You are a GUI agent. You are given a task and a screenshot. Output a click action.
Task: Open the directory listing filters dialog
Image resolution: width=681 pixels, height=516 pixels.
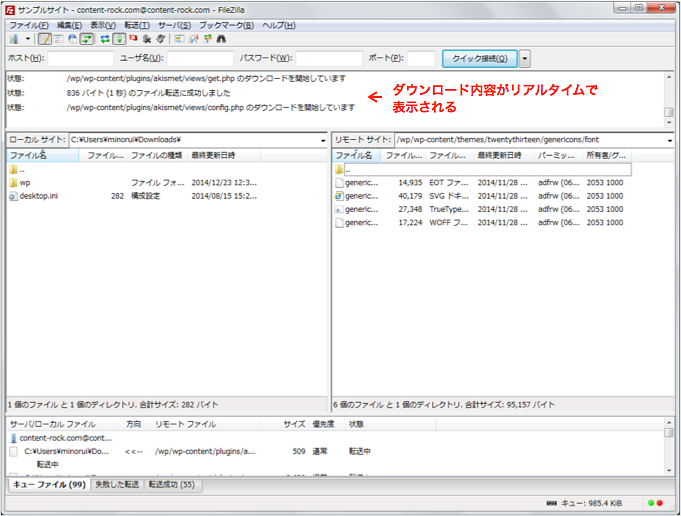pyautogui.click(x=179, y=39)
